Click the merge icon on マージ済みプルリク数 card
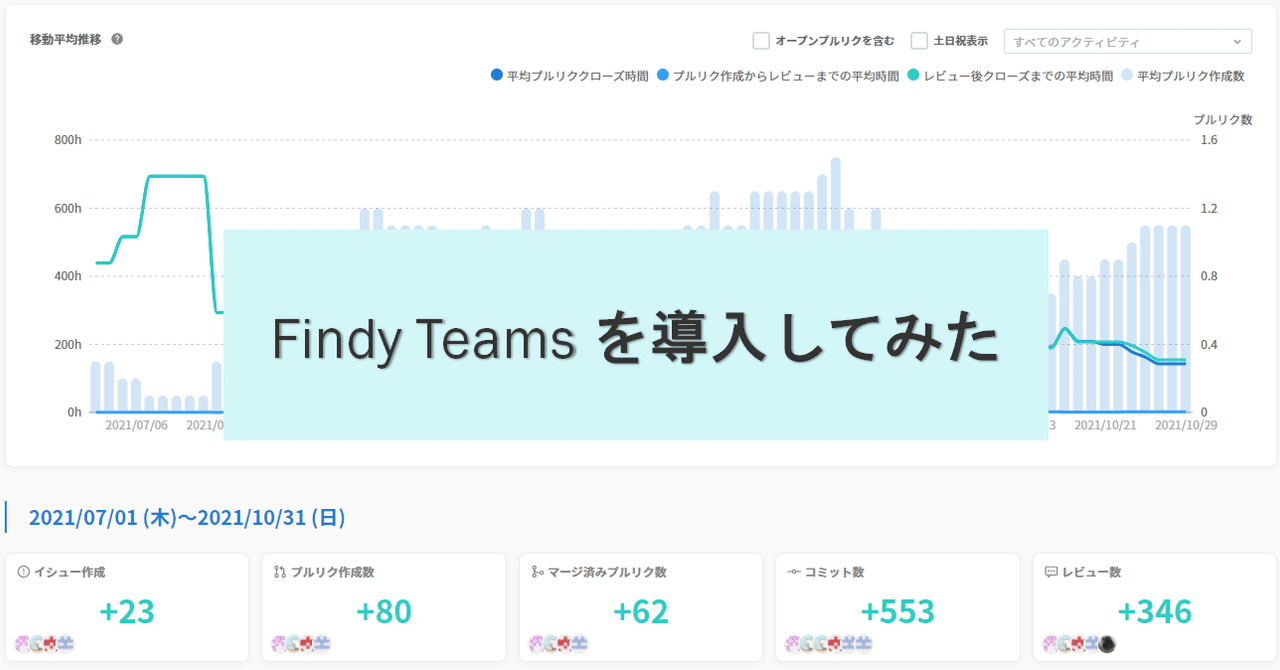1280x670 pixels. click(x=536, y=571)
